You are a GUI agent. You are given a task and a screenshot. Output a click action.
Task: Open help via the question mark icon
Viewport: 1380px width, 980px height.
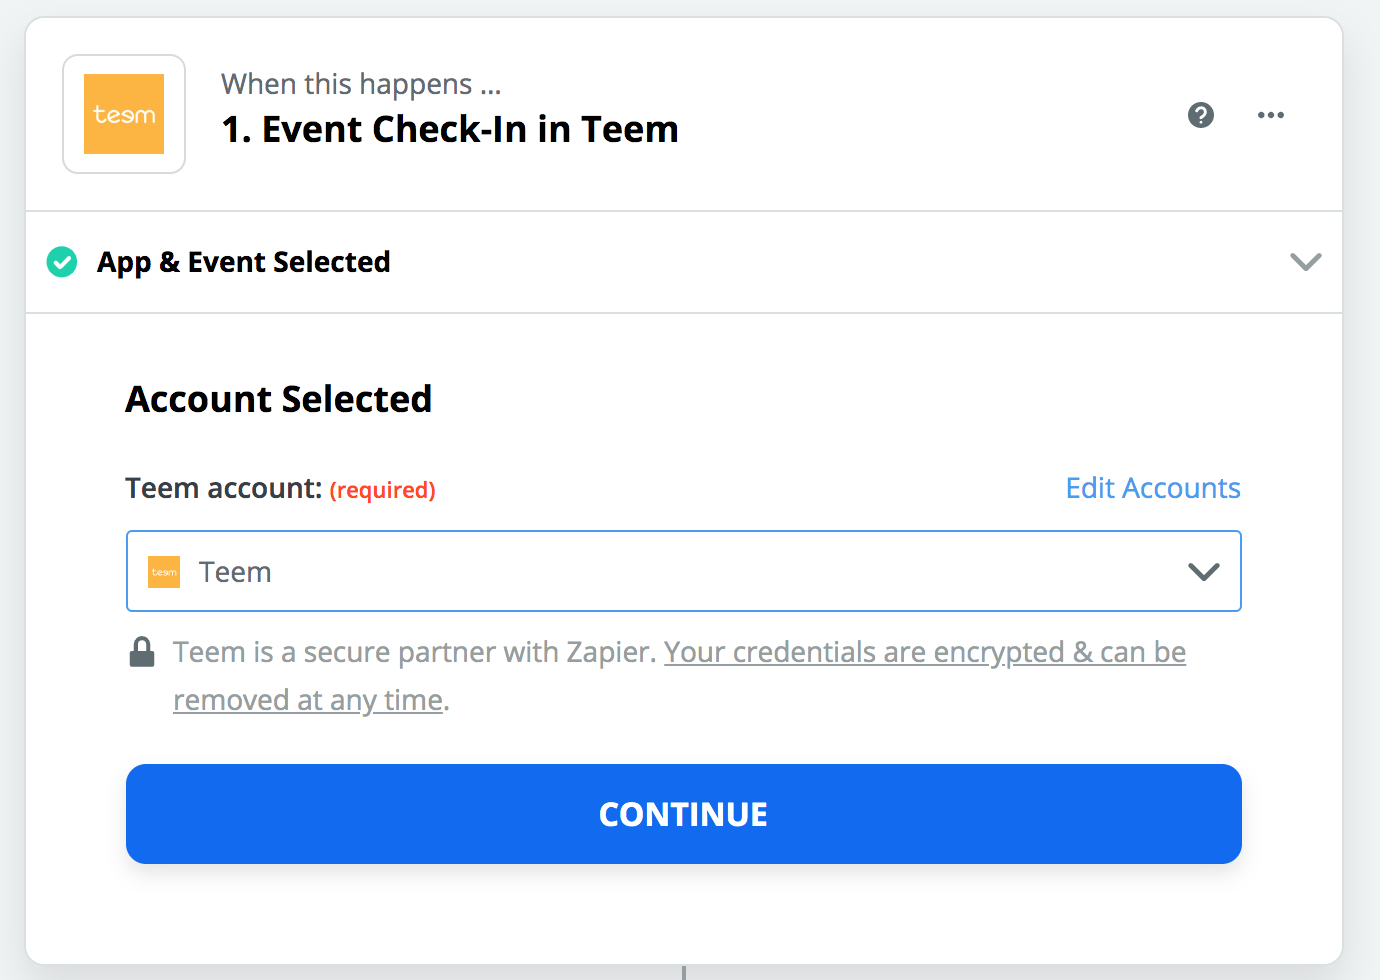pos(1200,115)
